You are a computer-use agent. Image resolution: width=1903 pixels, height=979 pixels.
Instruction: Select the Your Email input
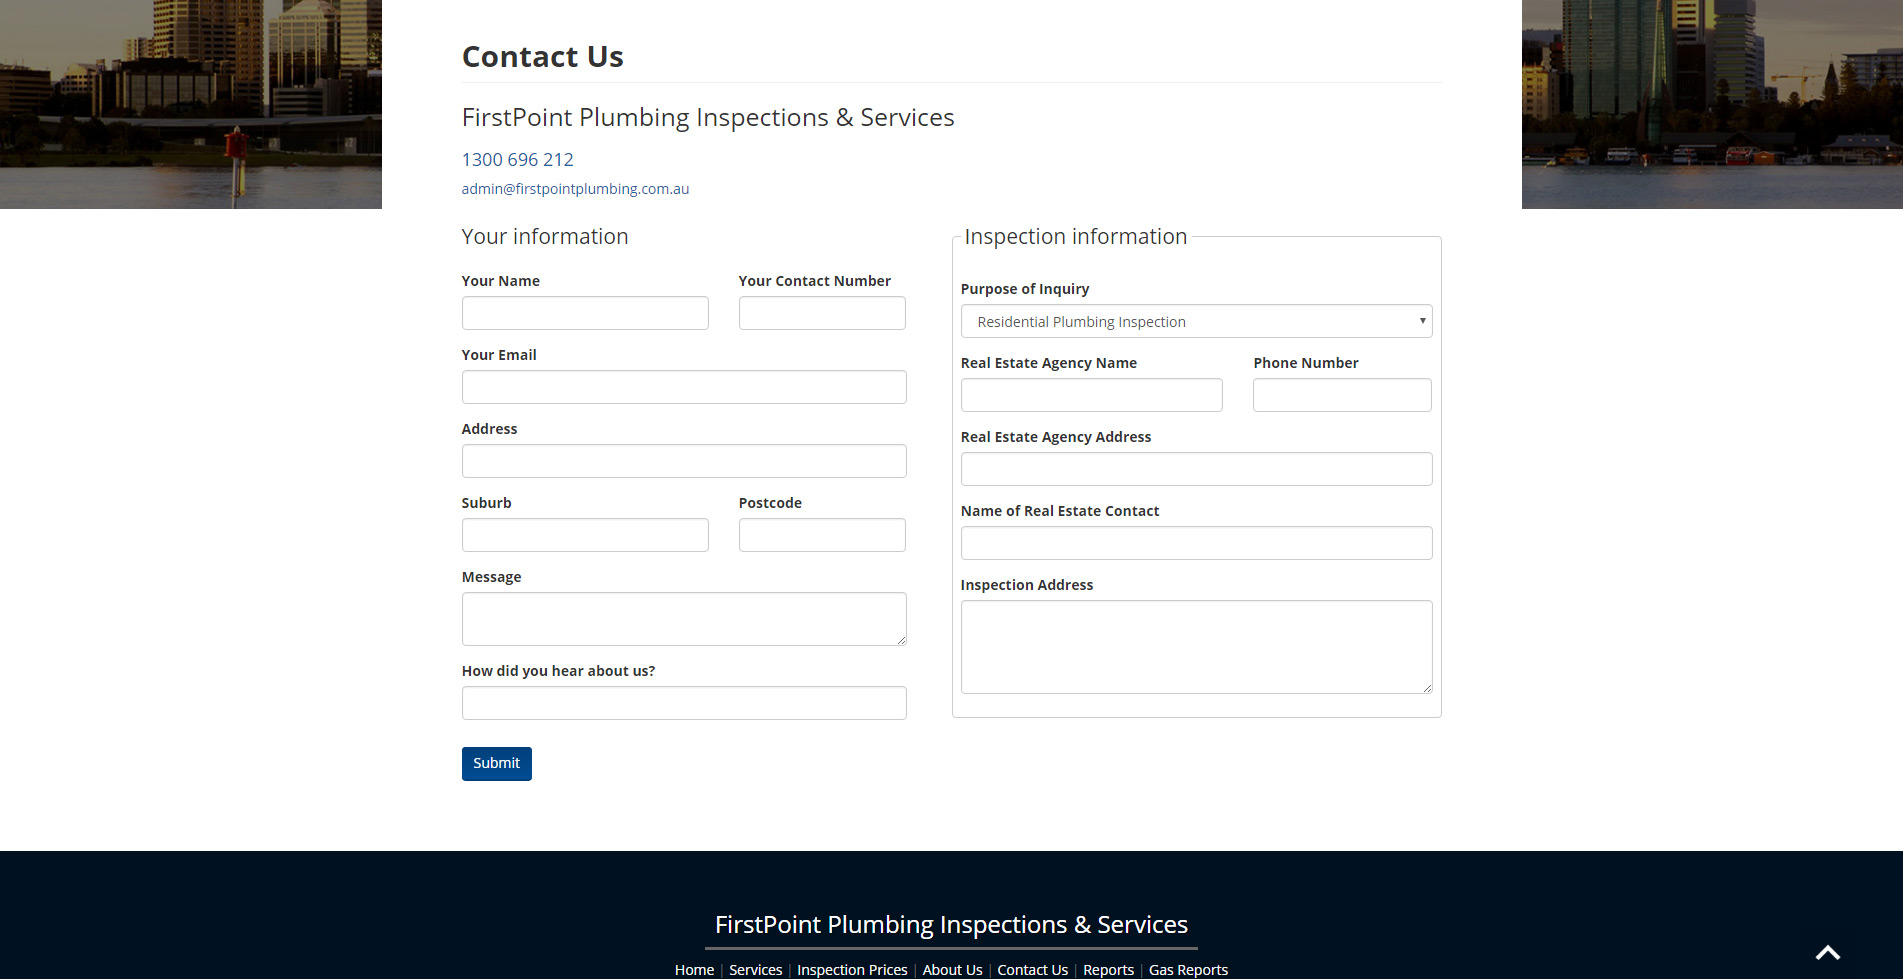684,387
